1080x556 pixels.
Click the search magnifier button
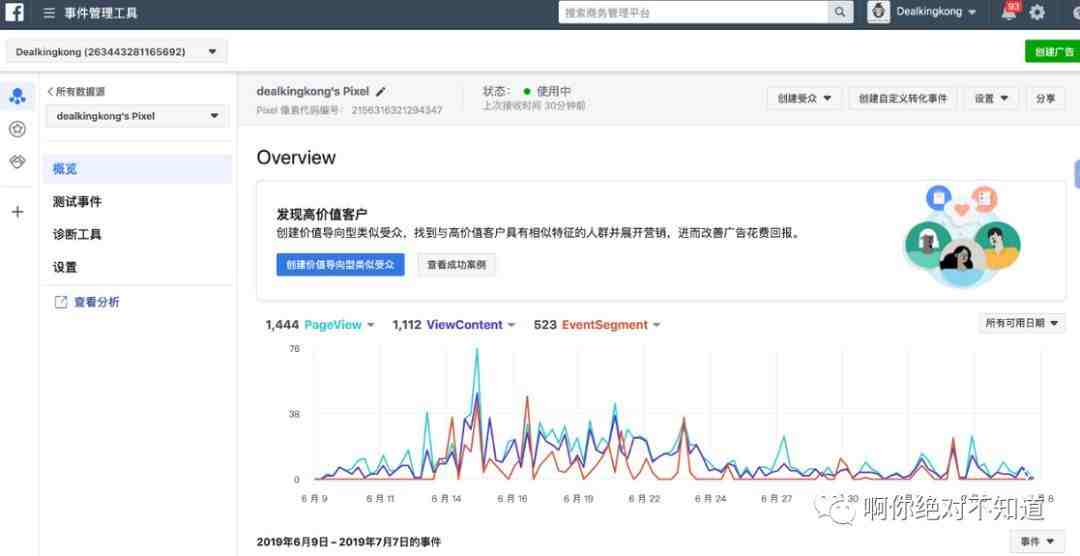pyautogui.click(x=840, y=12)
